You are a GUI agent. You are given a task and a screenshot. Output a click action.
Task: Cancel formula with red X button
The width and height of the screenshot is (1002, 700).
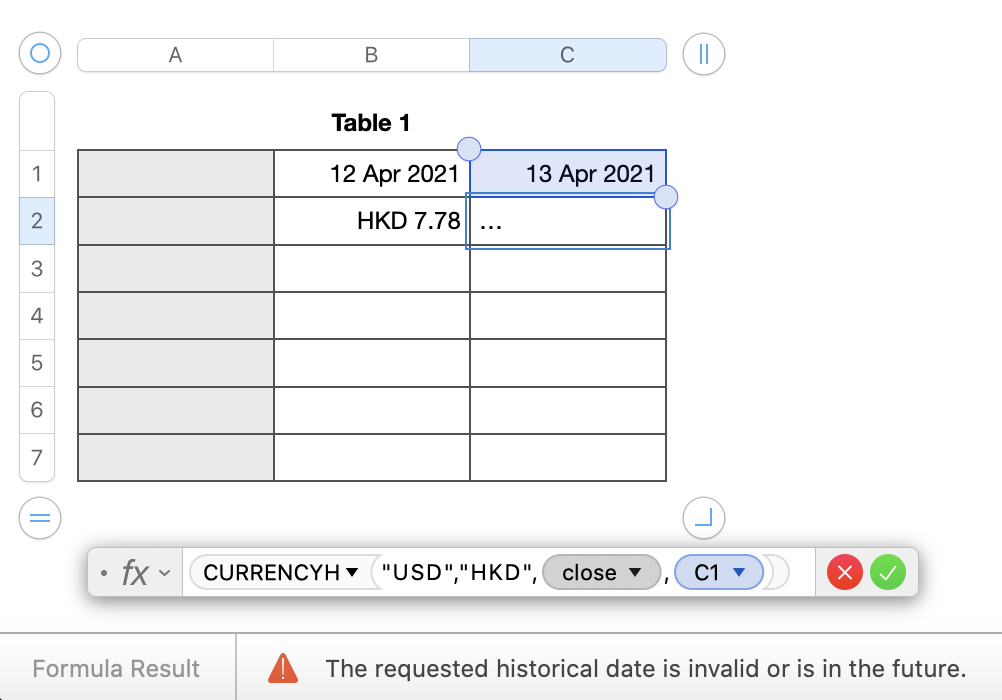pos(845,573)
